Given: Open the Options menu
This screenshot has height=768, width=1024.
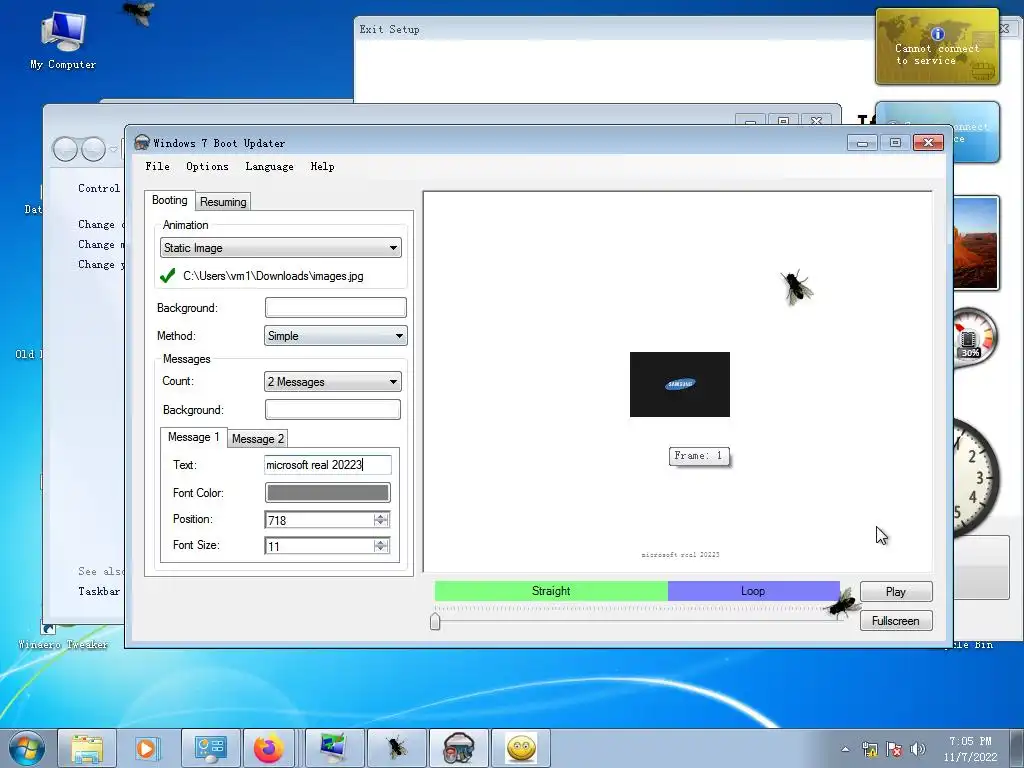Looking at the screenshot, I should click(207, 167).
